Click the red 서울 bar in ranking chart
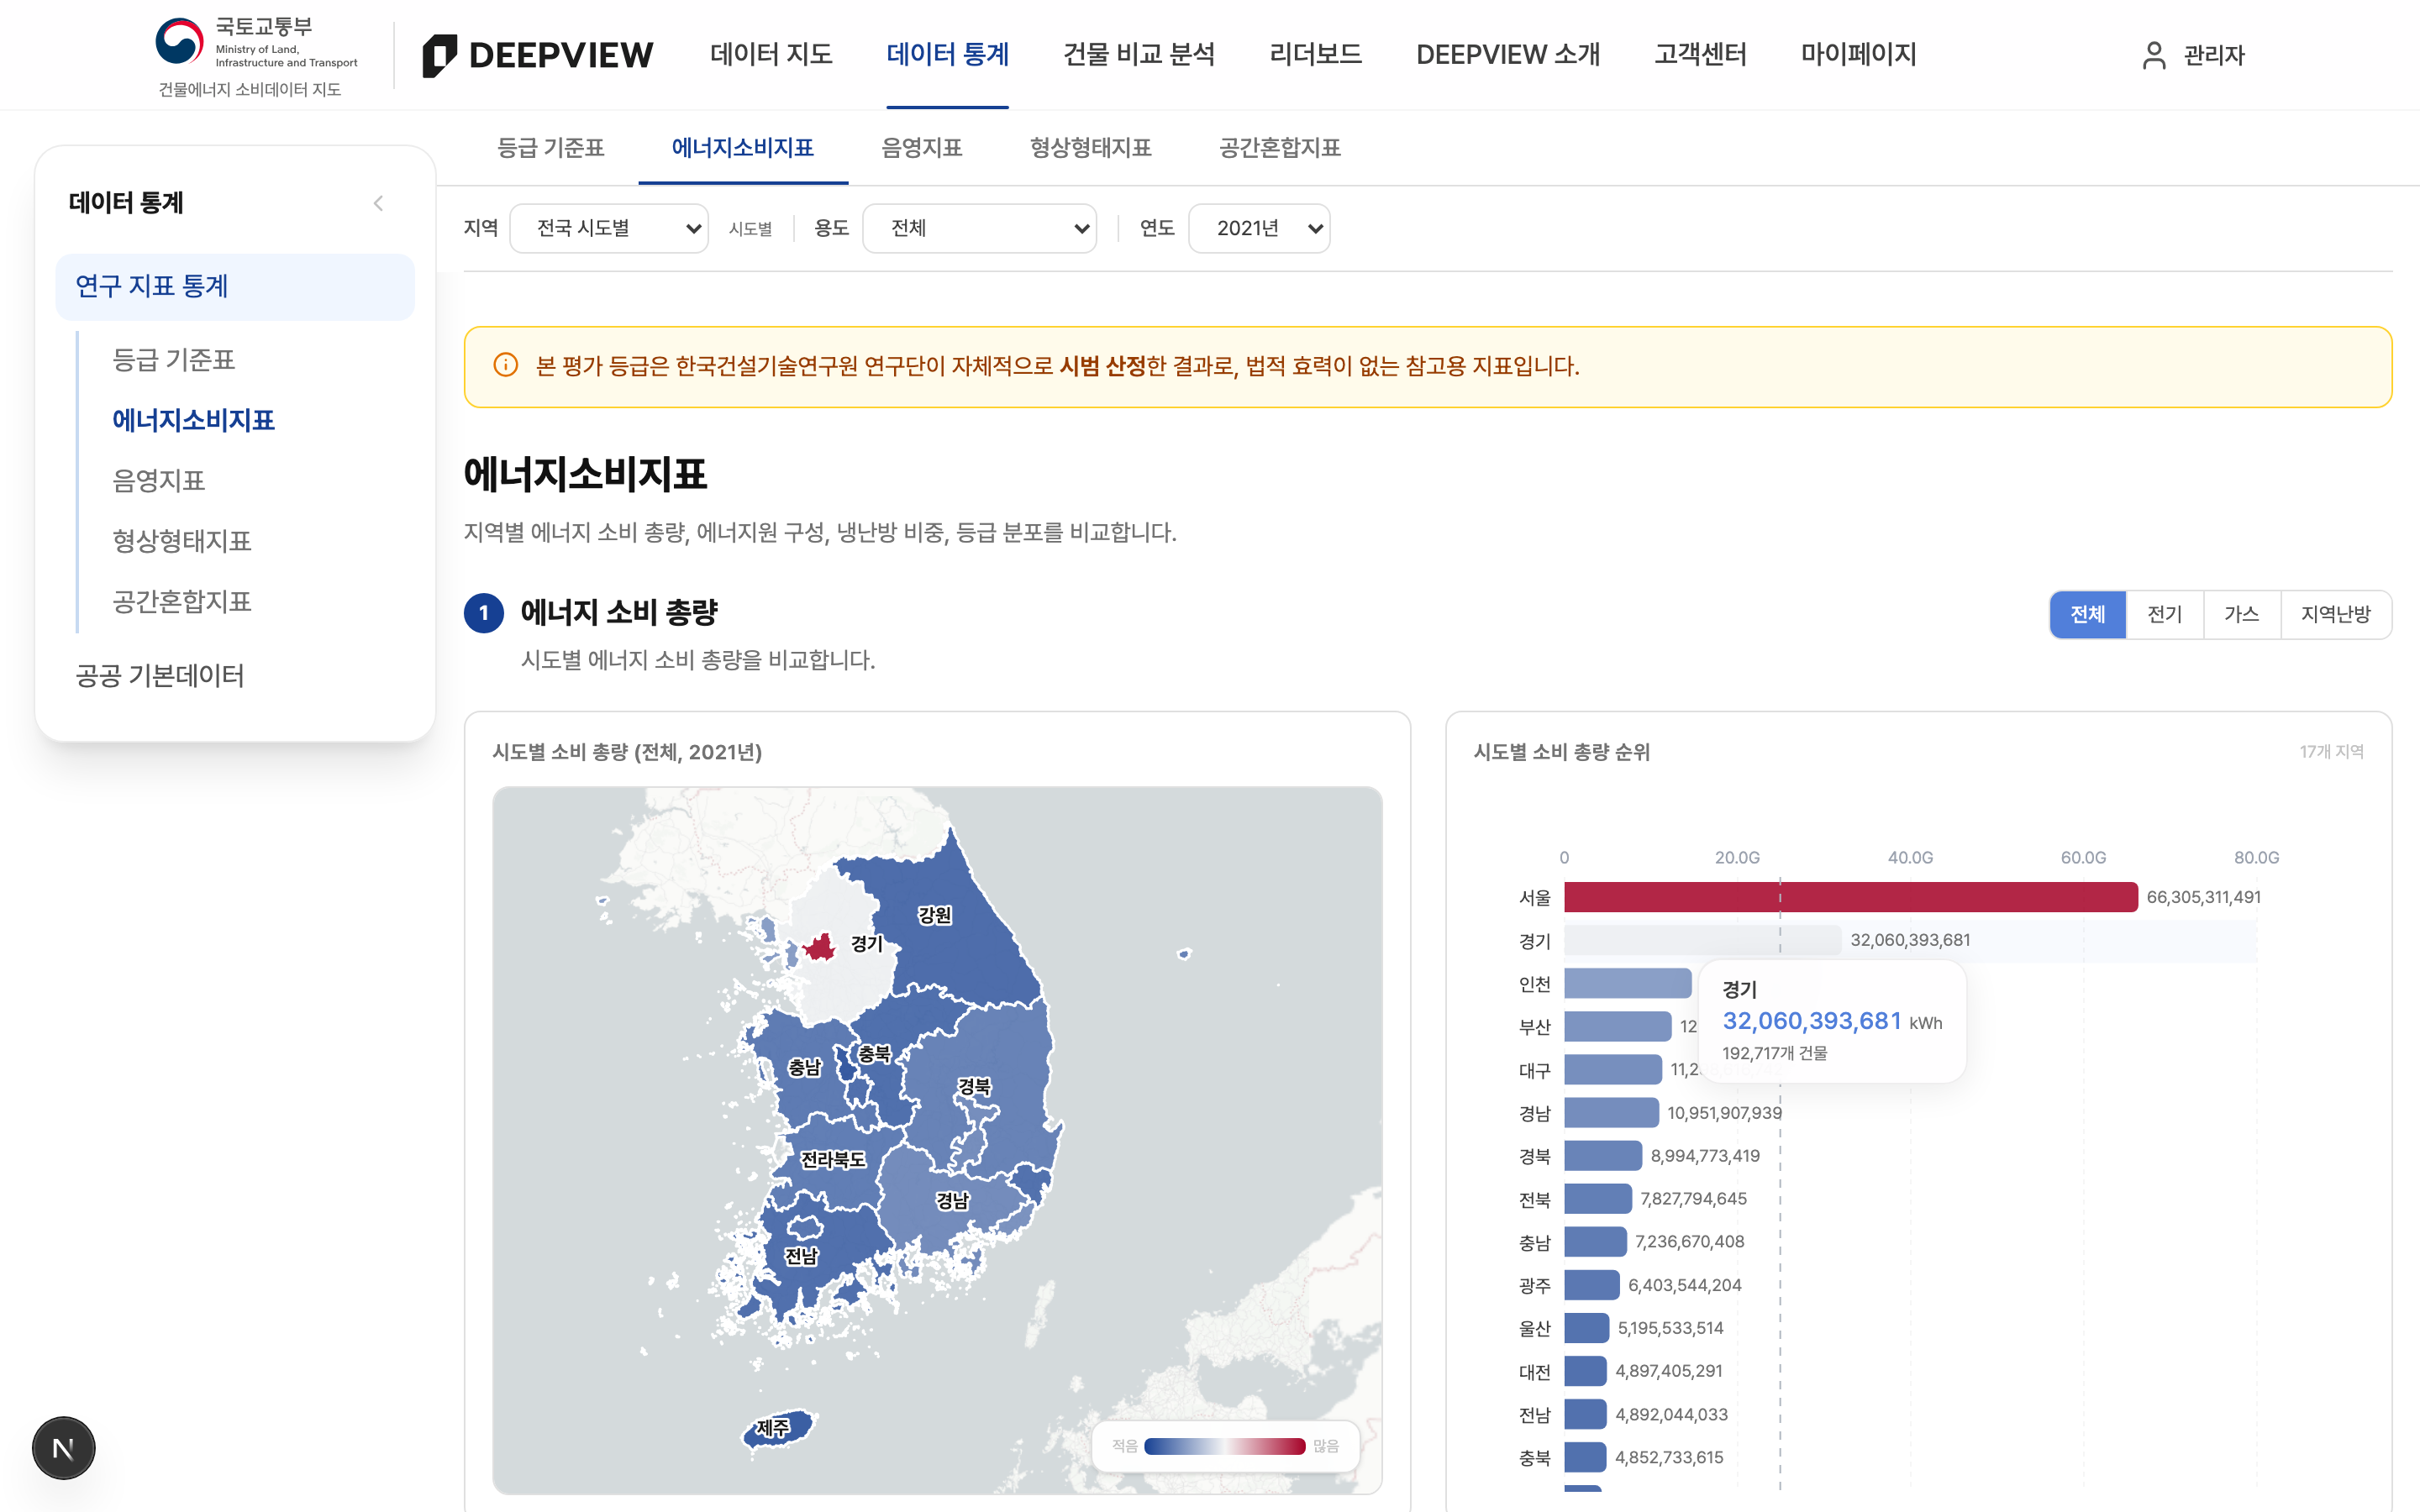The height and width of the screenshot is (1512, 2420). tap(1850, 897)
